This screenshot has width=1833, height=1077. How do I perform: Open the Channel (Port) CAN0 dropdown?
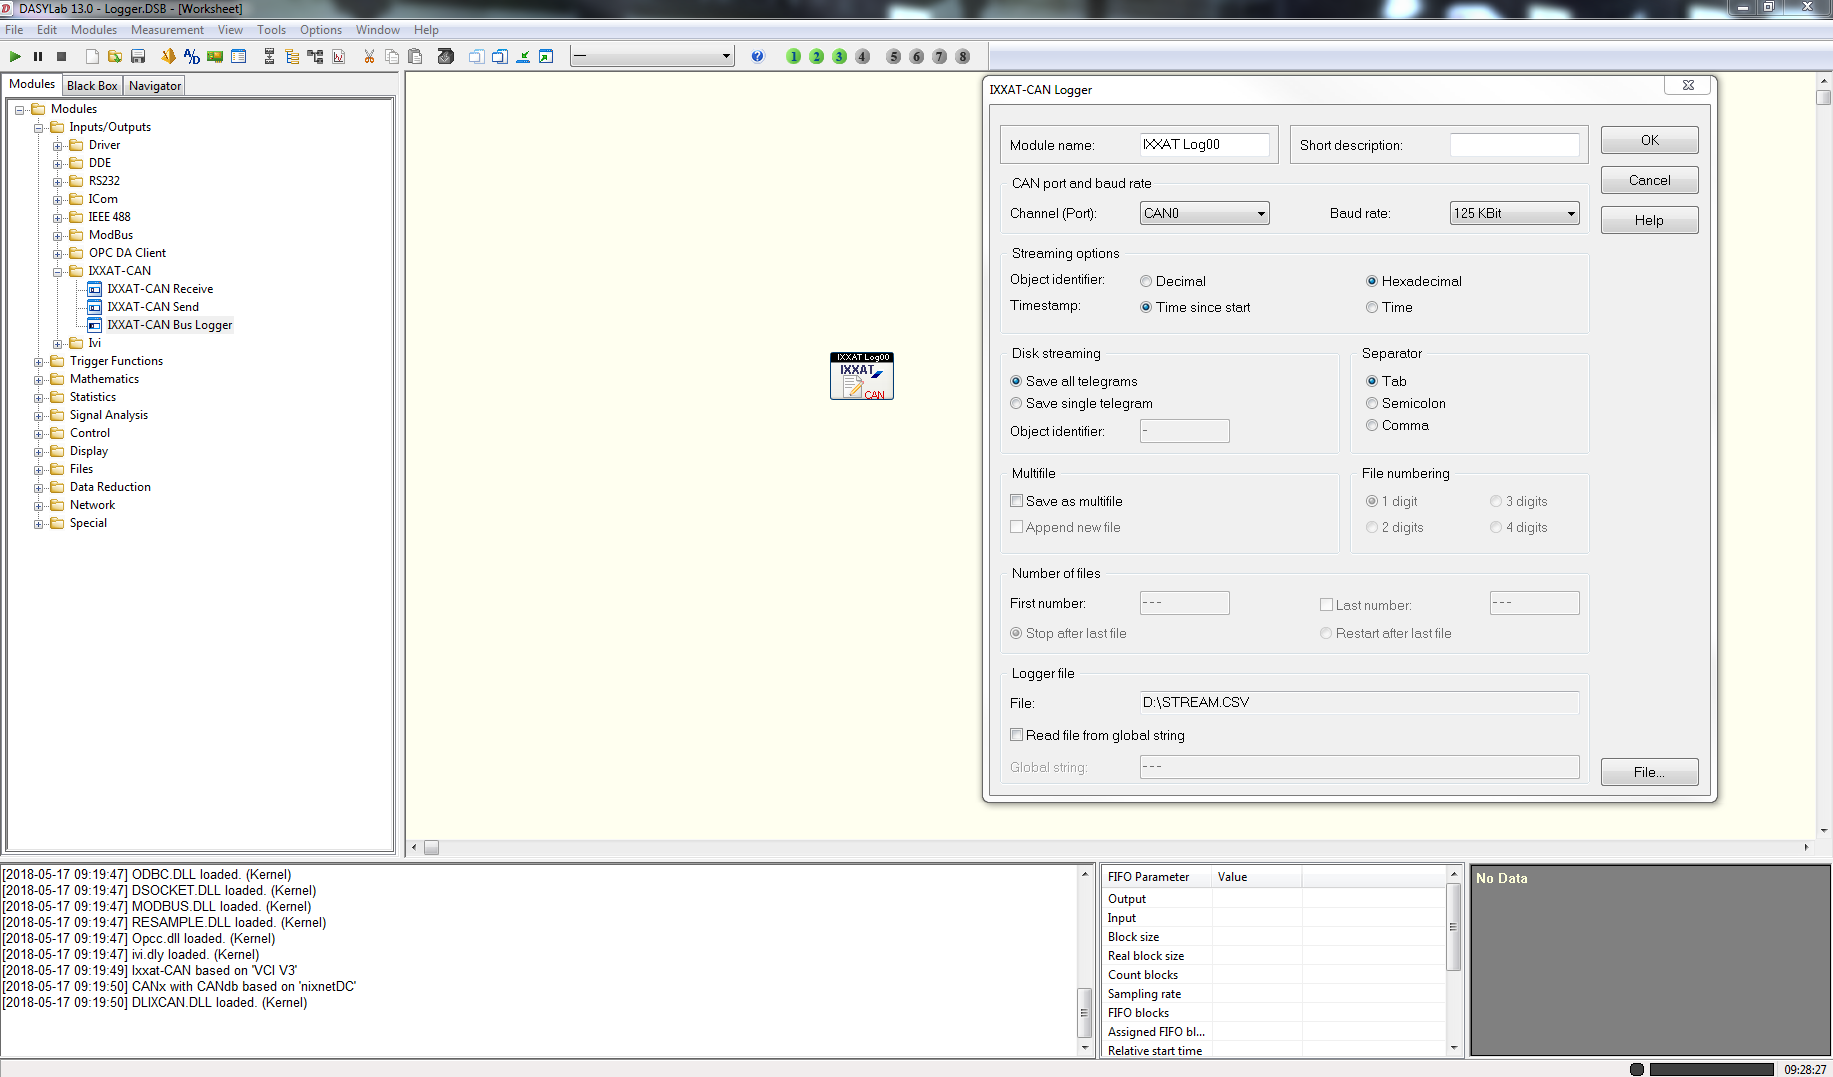(x=1205, y=213)
